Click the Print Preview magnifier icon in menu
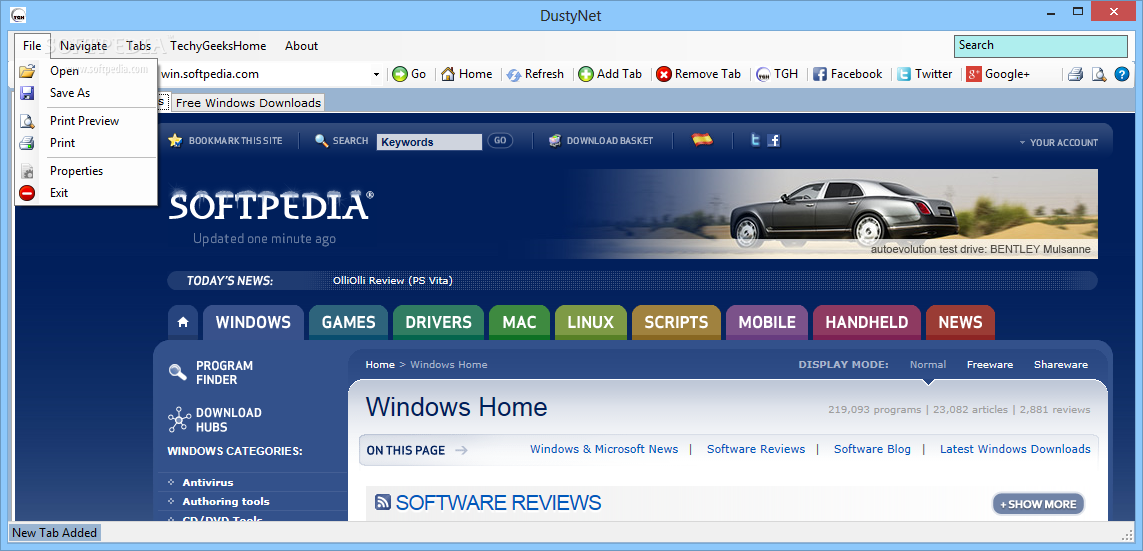 (x=27, y=121)
